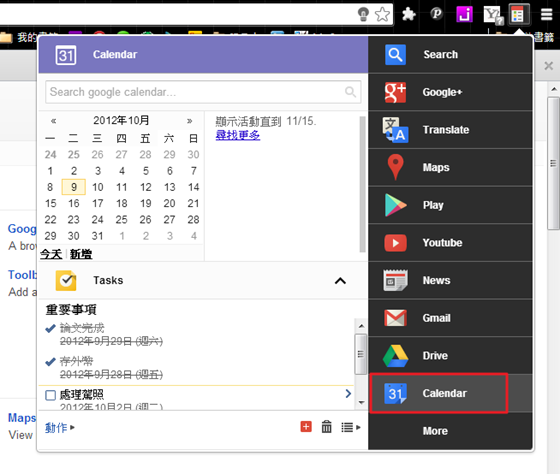Select today's date 9 in calendar
Screen dimensions: 560x474
coord(74,187)
